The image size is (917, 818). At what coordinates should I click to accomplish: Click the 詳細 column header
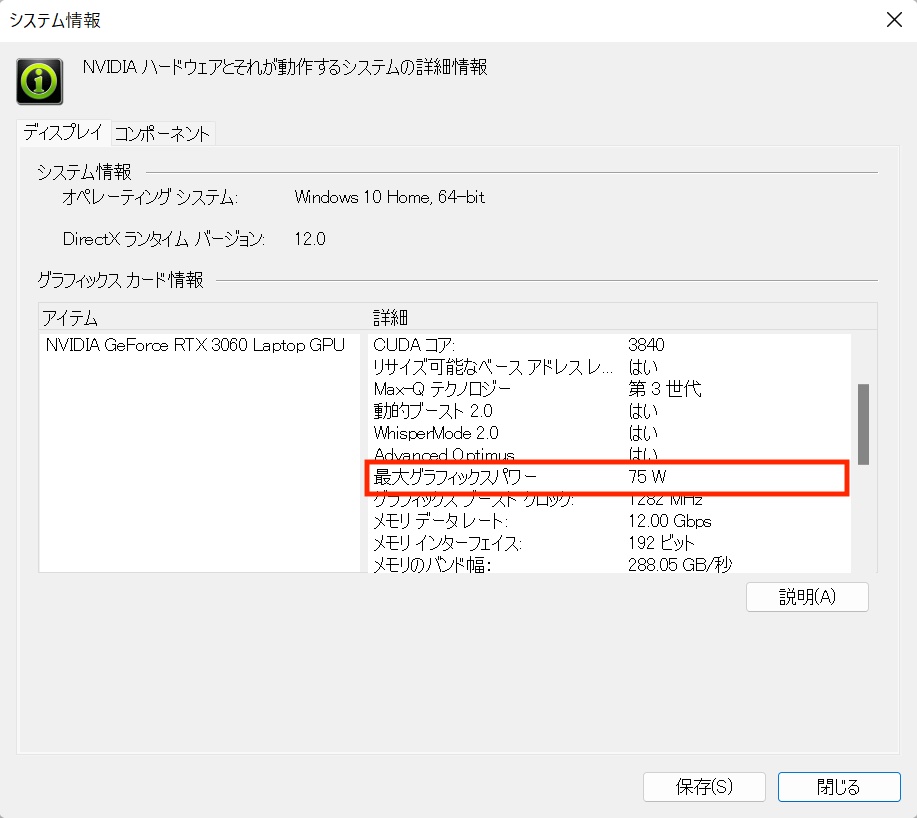(623, 317)
